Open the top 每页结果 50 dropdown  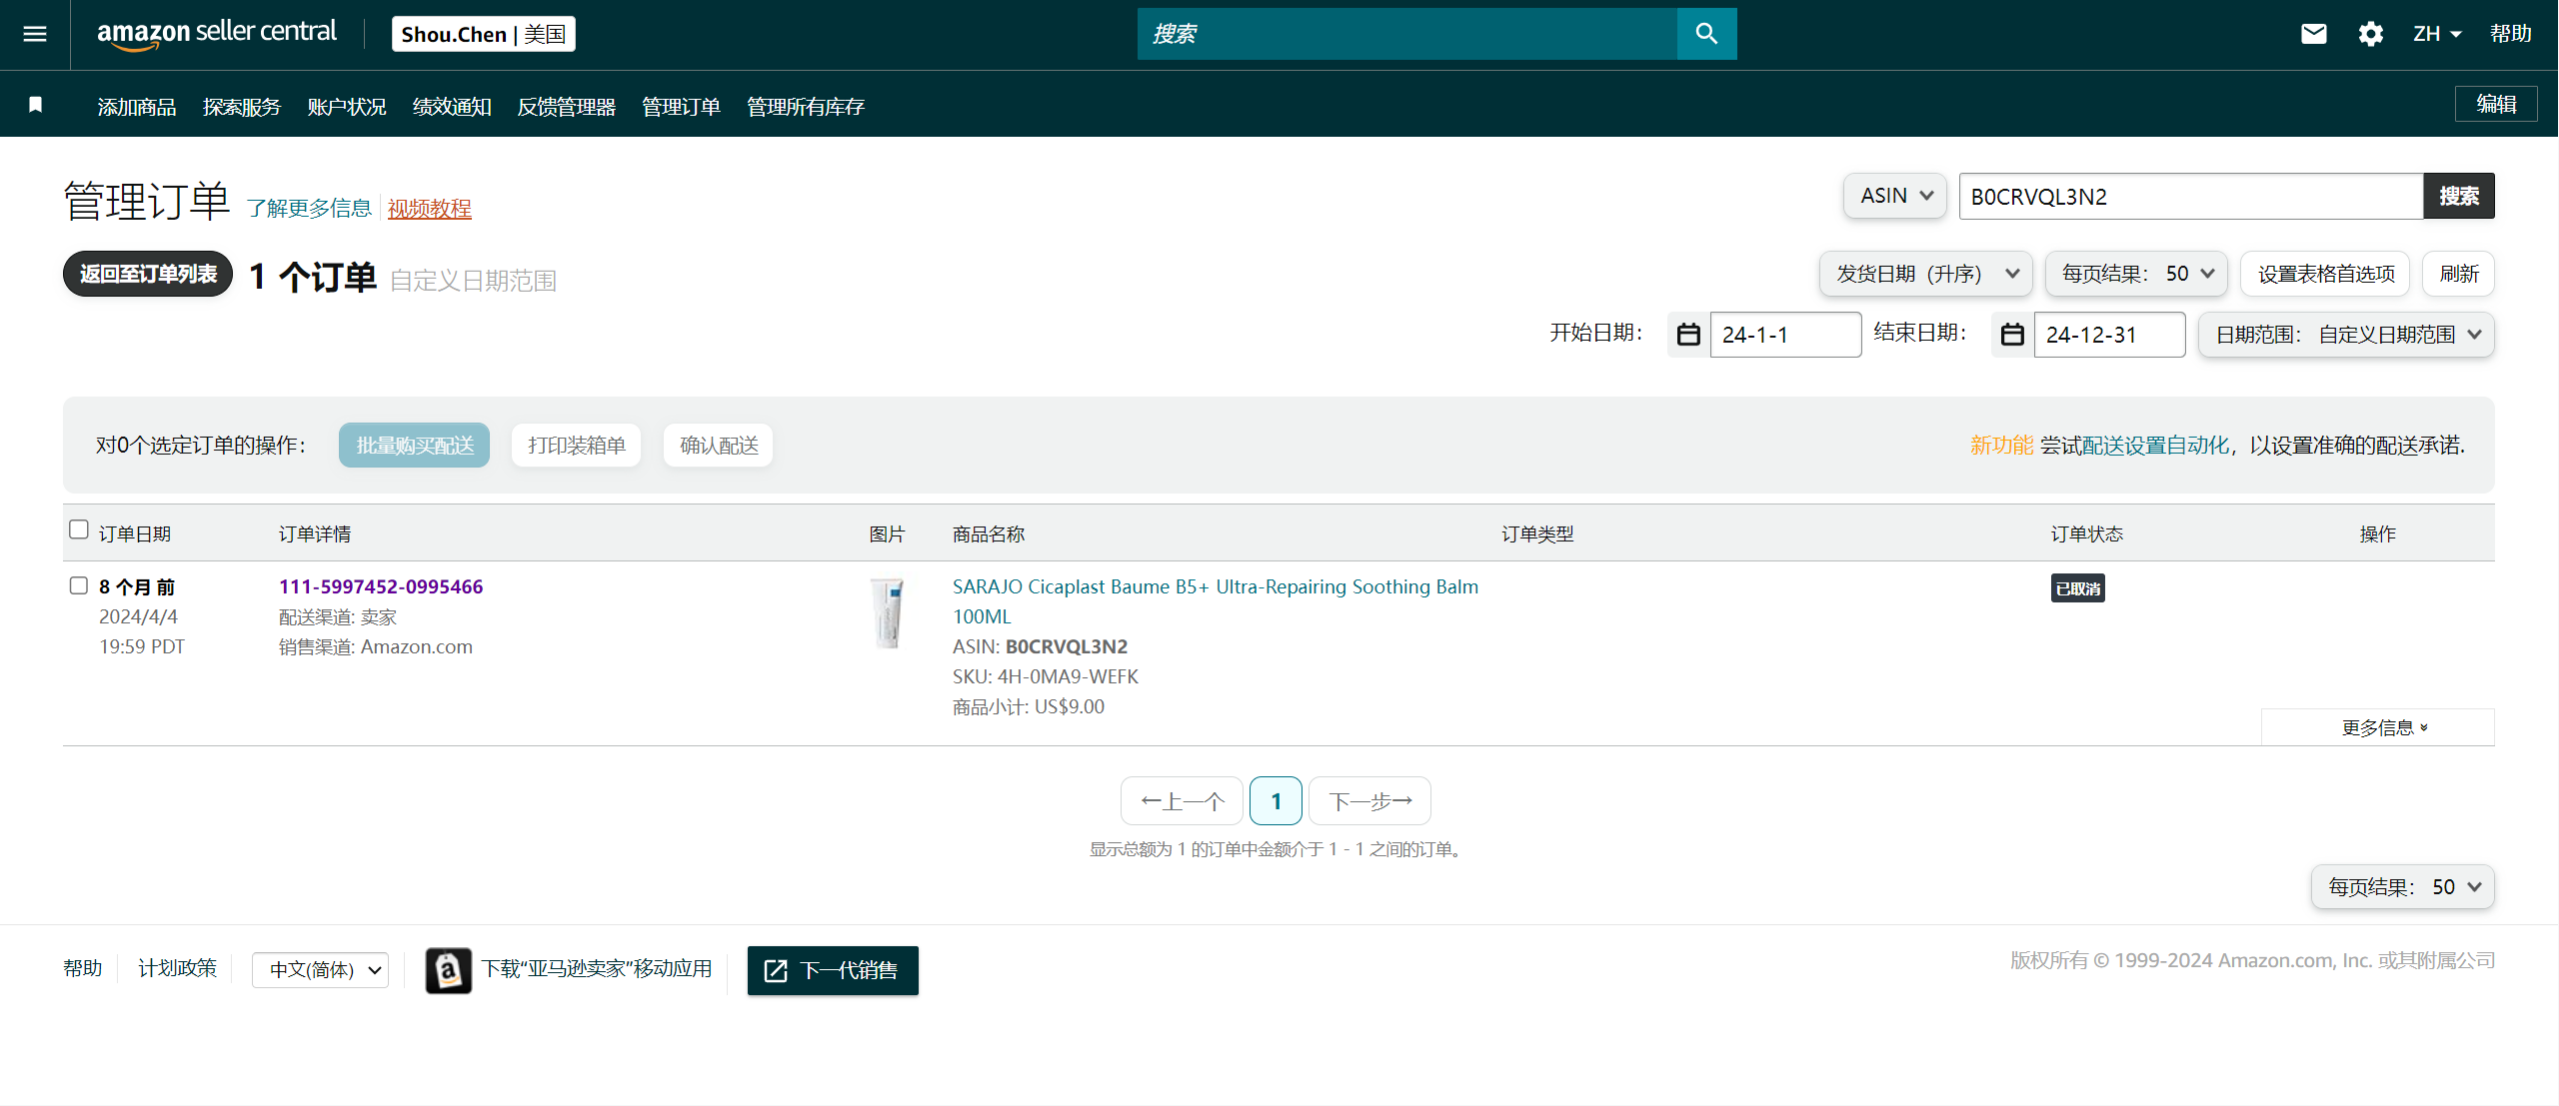click(2136, 274)
